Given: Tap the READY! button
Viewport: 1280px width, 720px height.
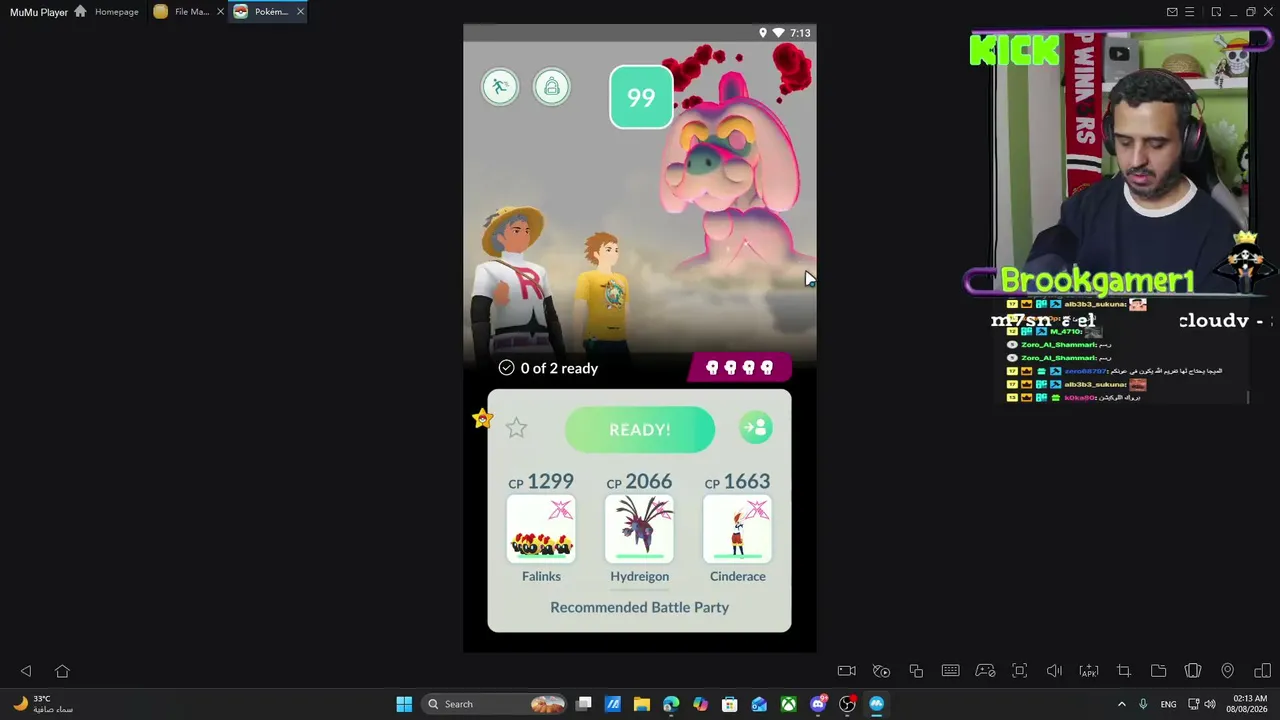Looking at the screenshot, I should pyautogui.click(x=640, y=429).
